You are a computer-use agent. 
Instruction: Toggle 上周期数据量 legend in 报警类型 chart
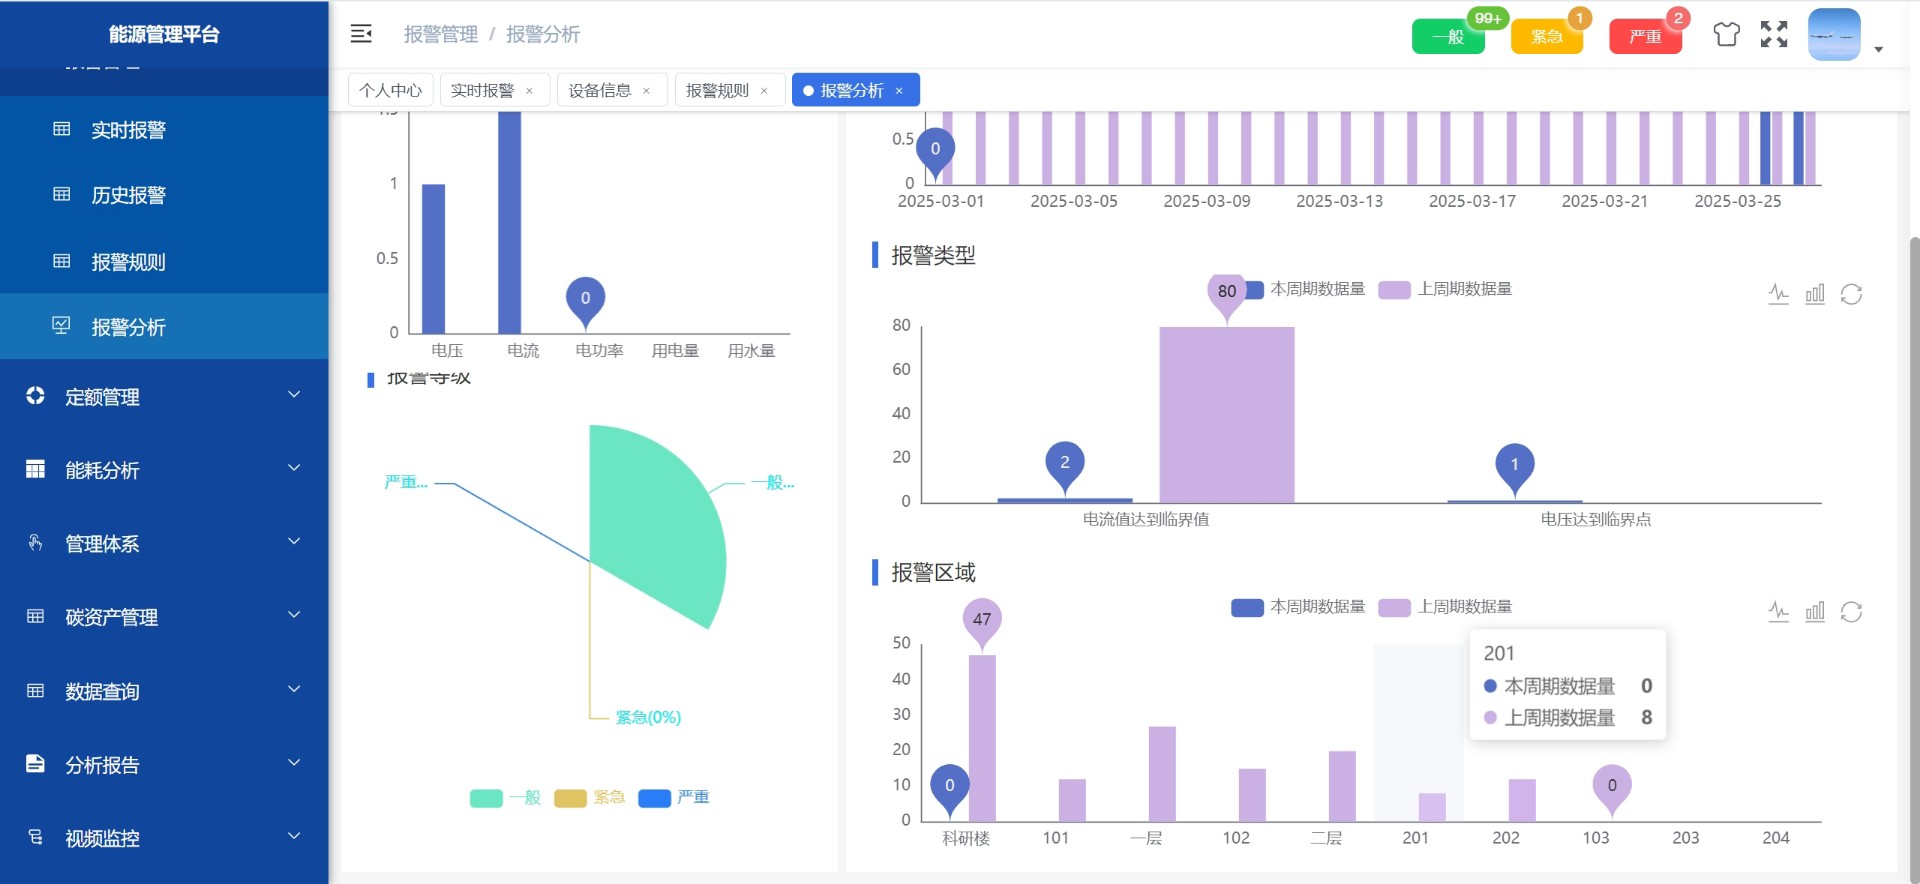tap(1445, 289)
